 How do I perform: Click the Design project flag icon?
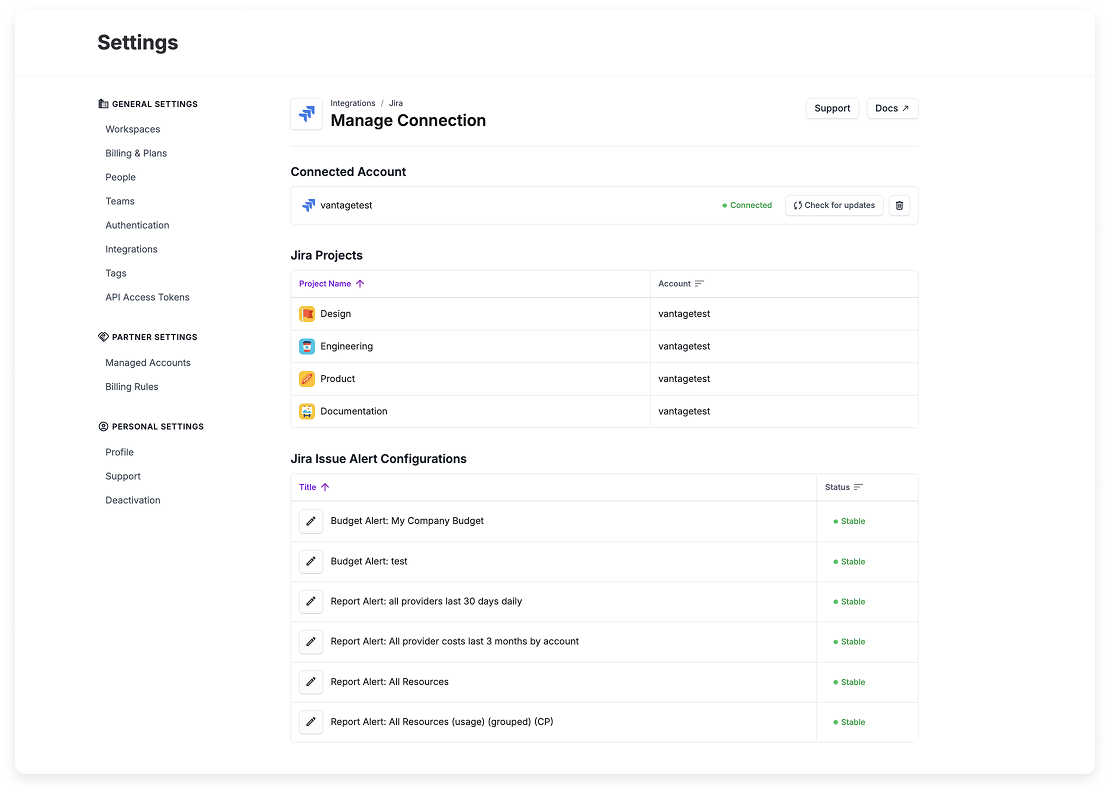pyautogui.click(x=307, y=313)
